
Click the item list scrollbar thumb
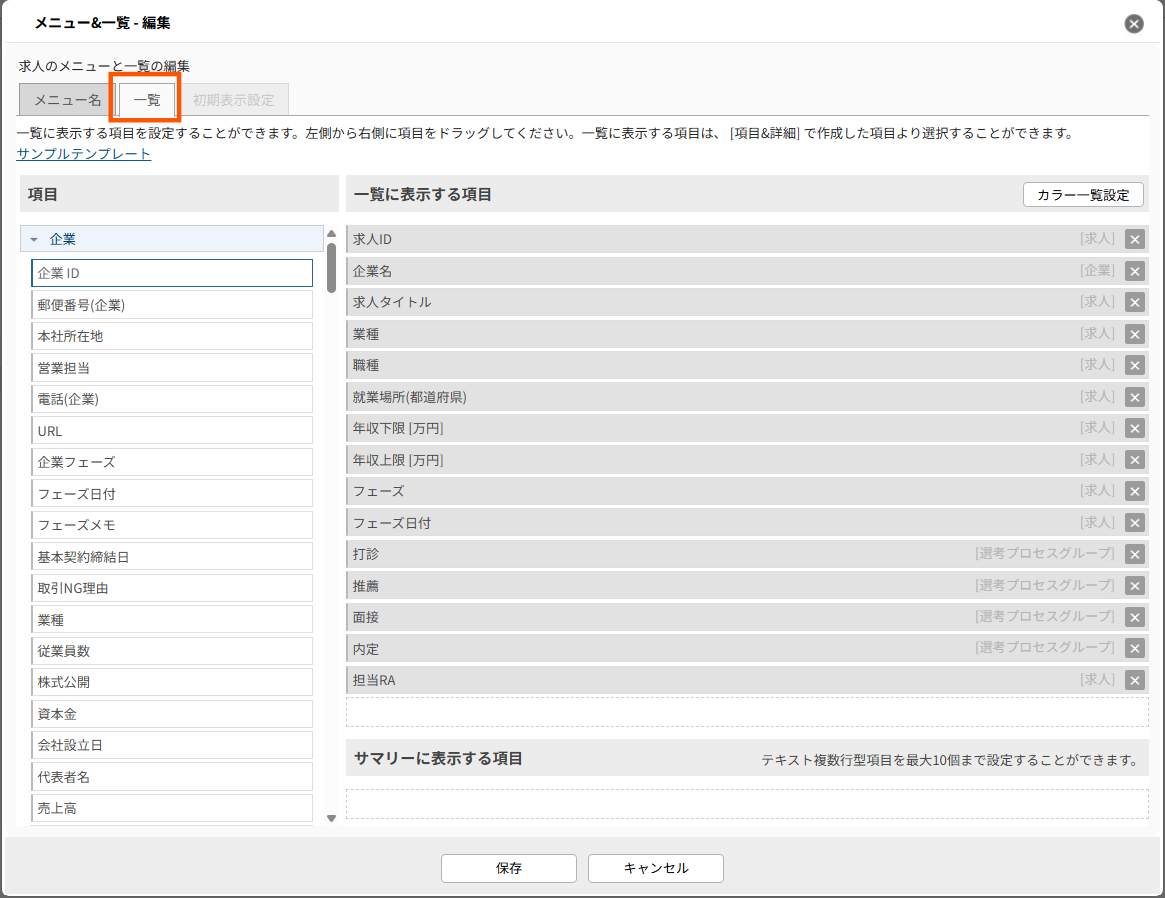(331, 268)
